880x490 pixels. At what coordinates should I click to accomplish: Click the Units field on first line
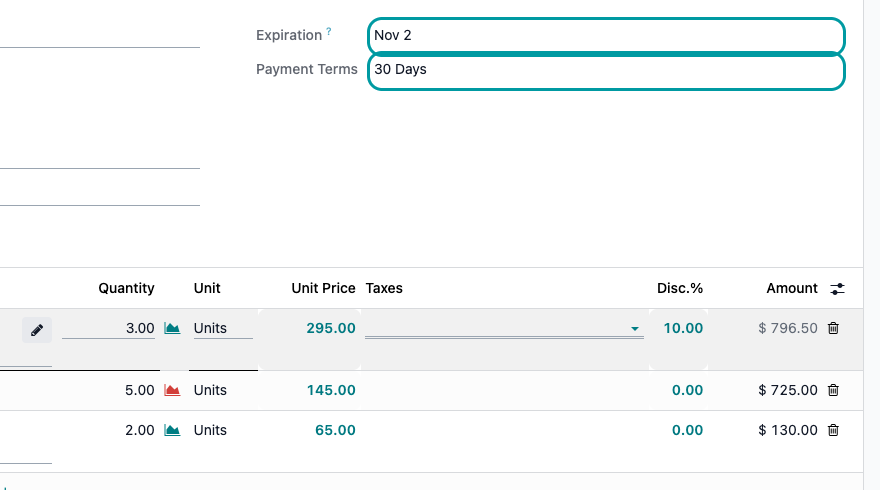point(223,328)
